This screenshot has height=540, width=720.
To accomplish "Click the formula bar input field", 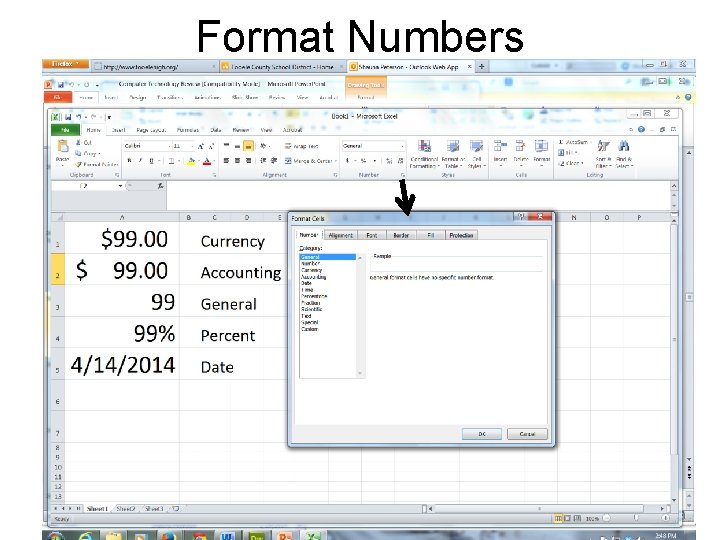I will (x=418, y=195).
